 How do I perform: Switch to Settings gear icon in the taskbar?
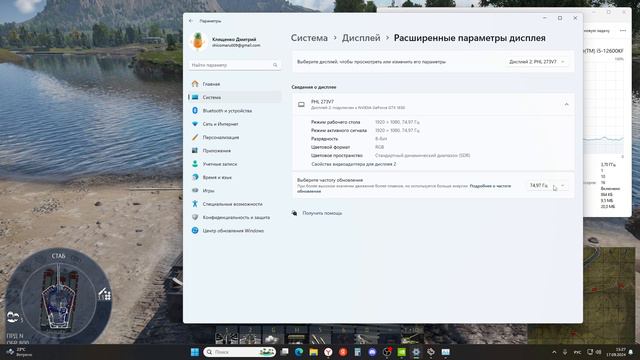coord(416,352)
